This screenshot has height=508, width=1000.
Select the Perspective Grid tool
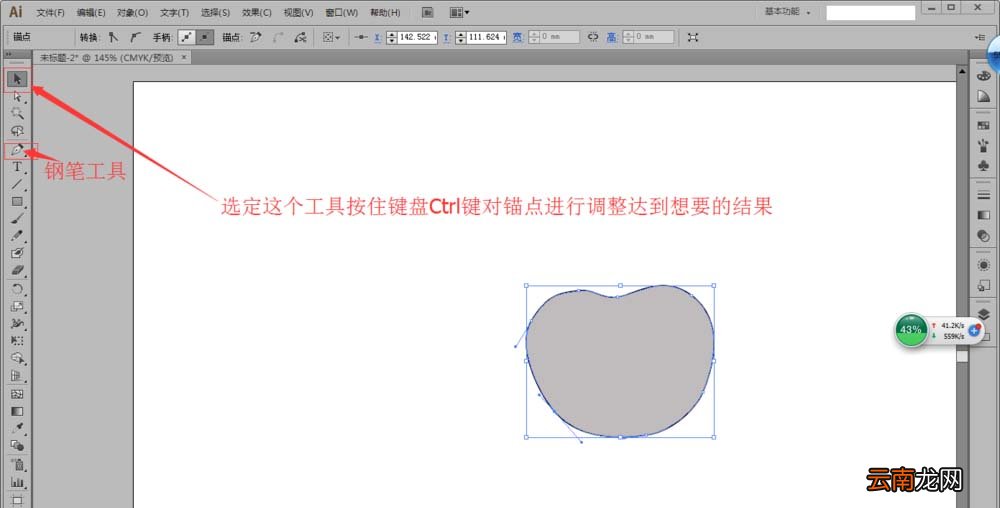[17, 376]
